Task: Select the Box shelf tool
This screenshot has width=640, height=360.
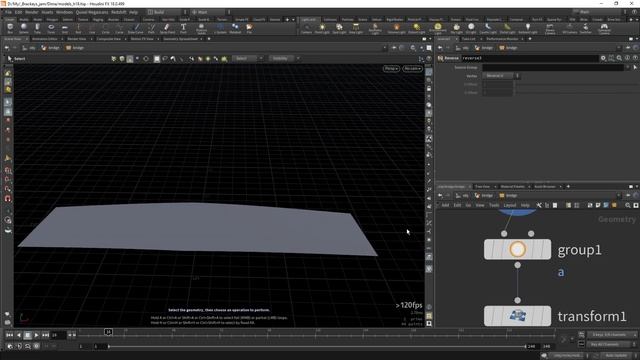Action: click(x=10, y=28)
